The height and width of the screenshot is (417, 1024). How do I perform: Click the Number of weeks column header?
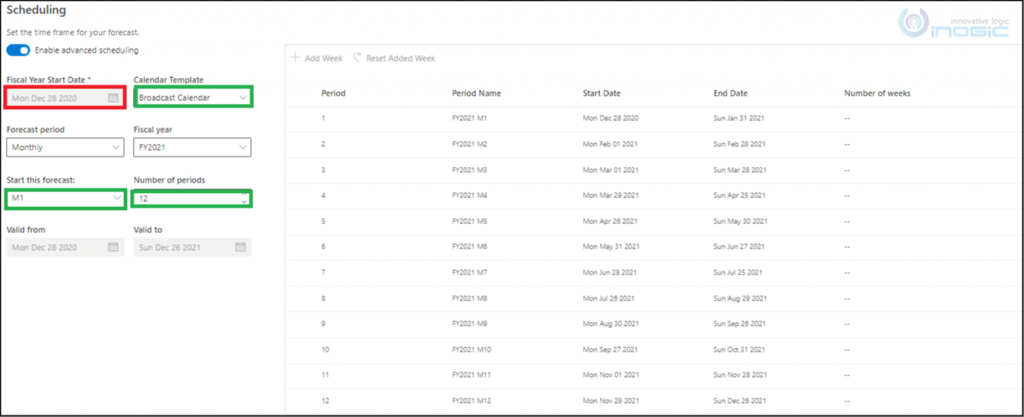point(877,93)
